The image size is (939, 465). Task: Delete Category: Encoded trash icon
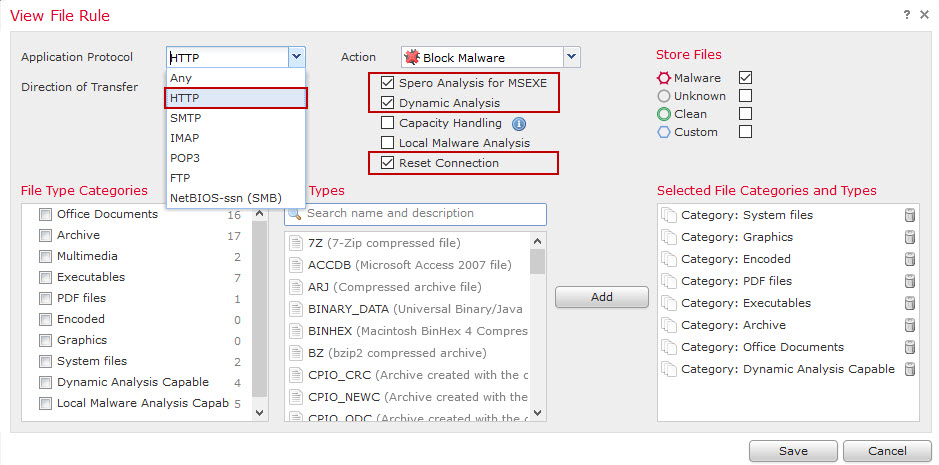coord(910,259)
